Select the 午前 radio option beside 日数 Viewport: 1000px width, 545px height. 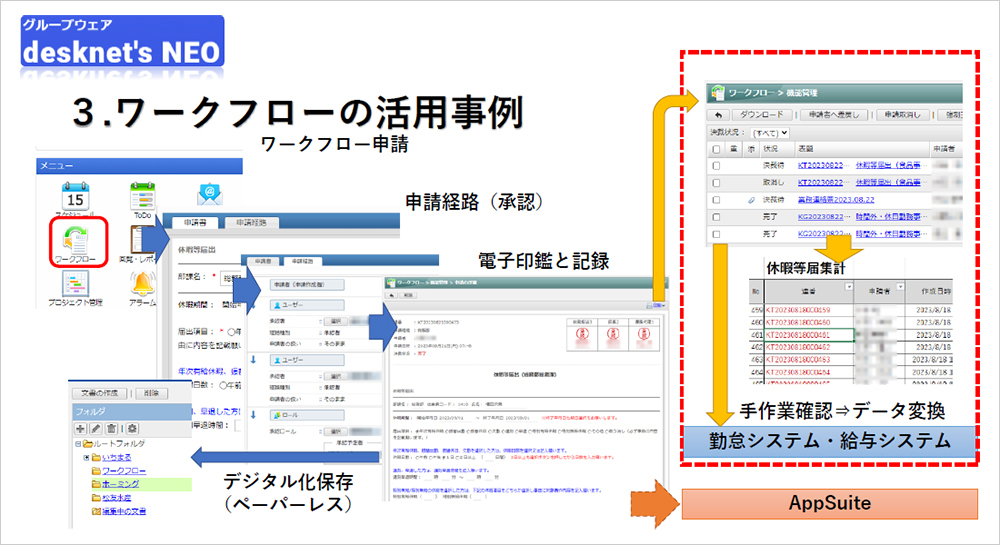click(223, 385)
